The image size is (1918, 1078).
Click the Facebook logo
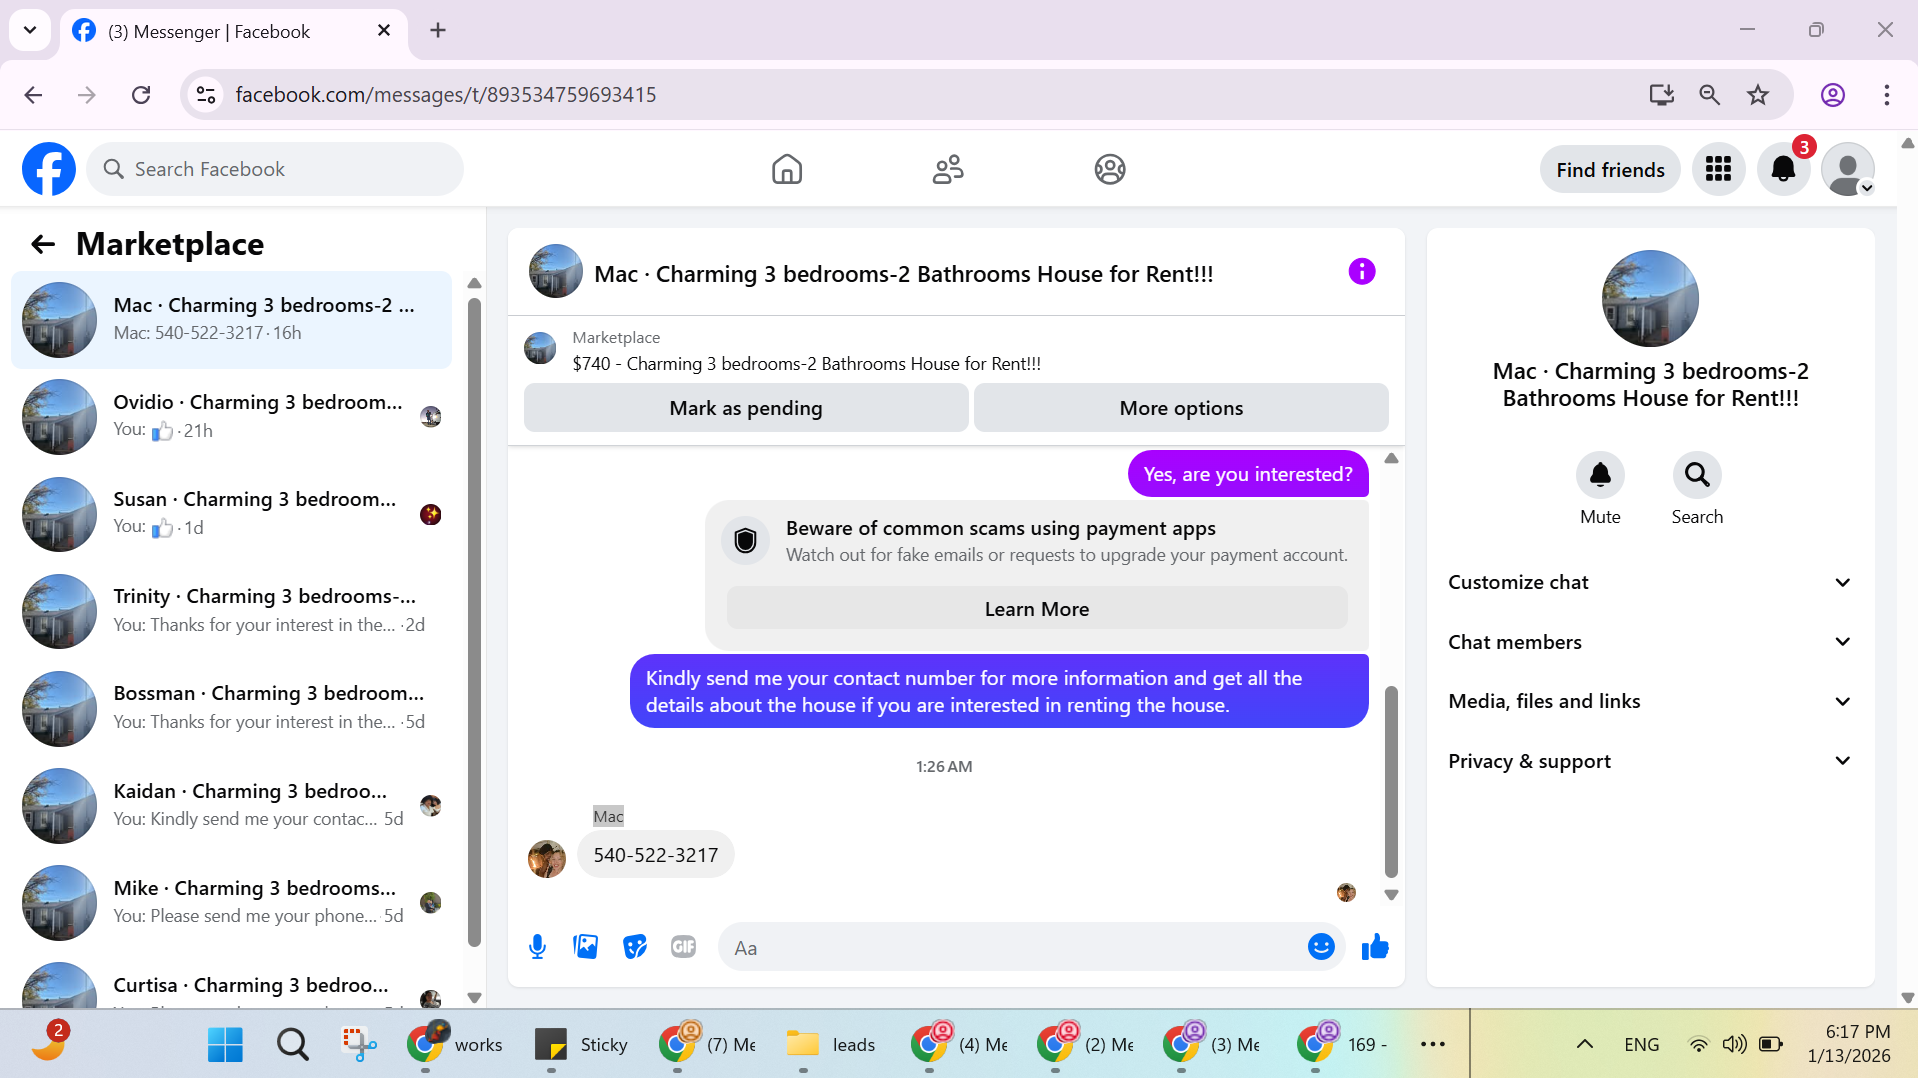49,169
